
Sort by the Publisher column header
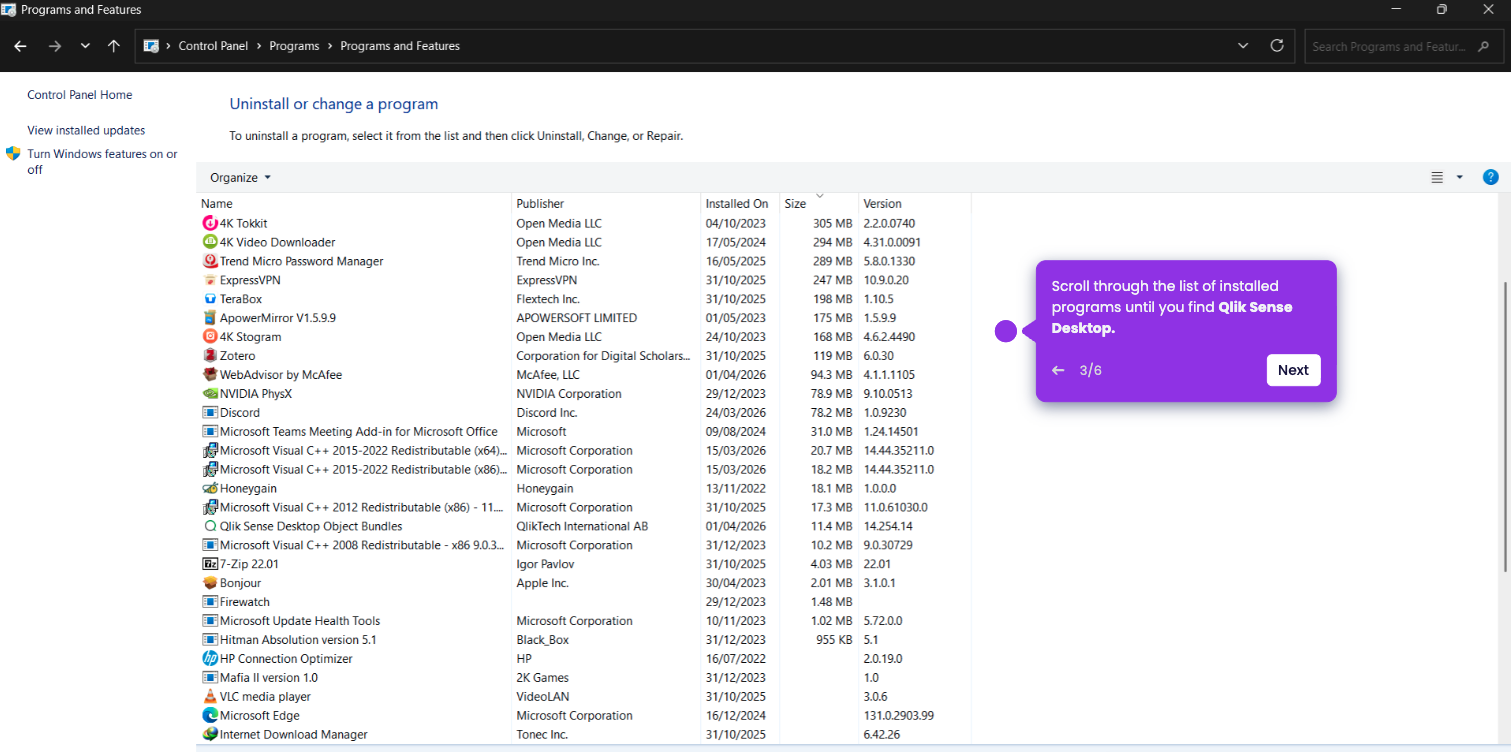pyautogui.click(x=606, y=204)
